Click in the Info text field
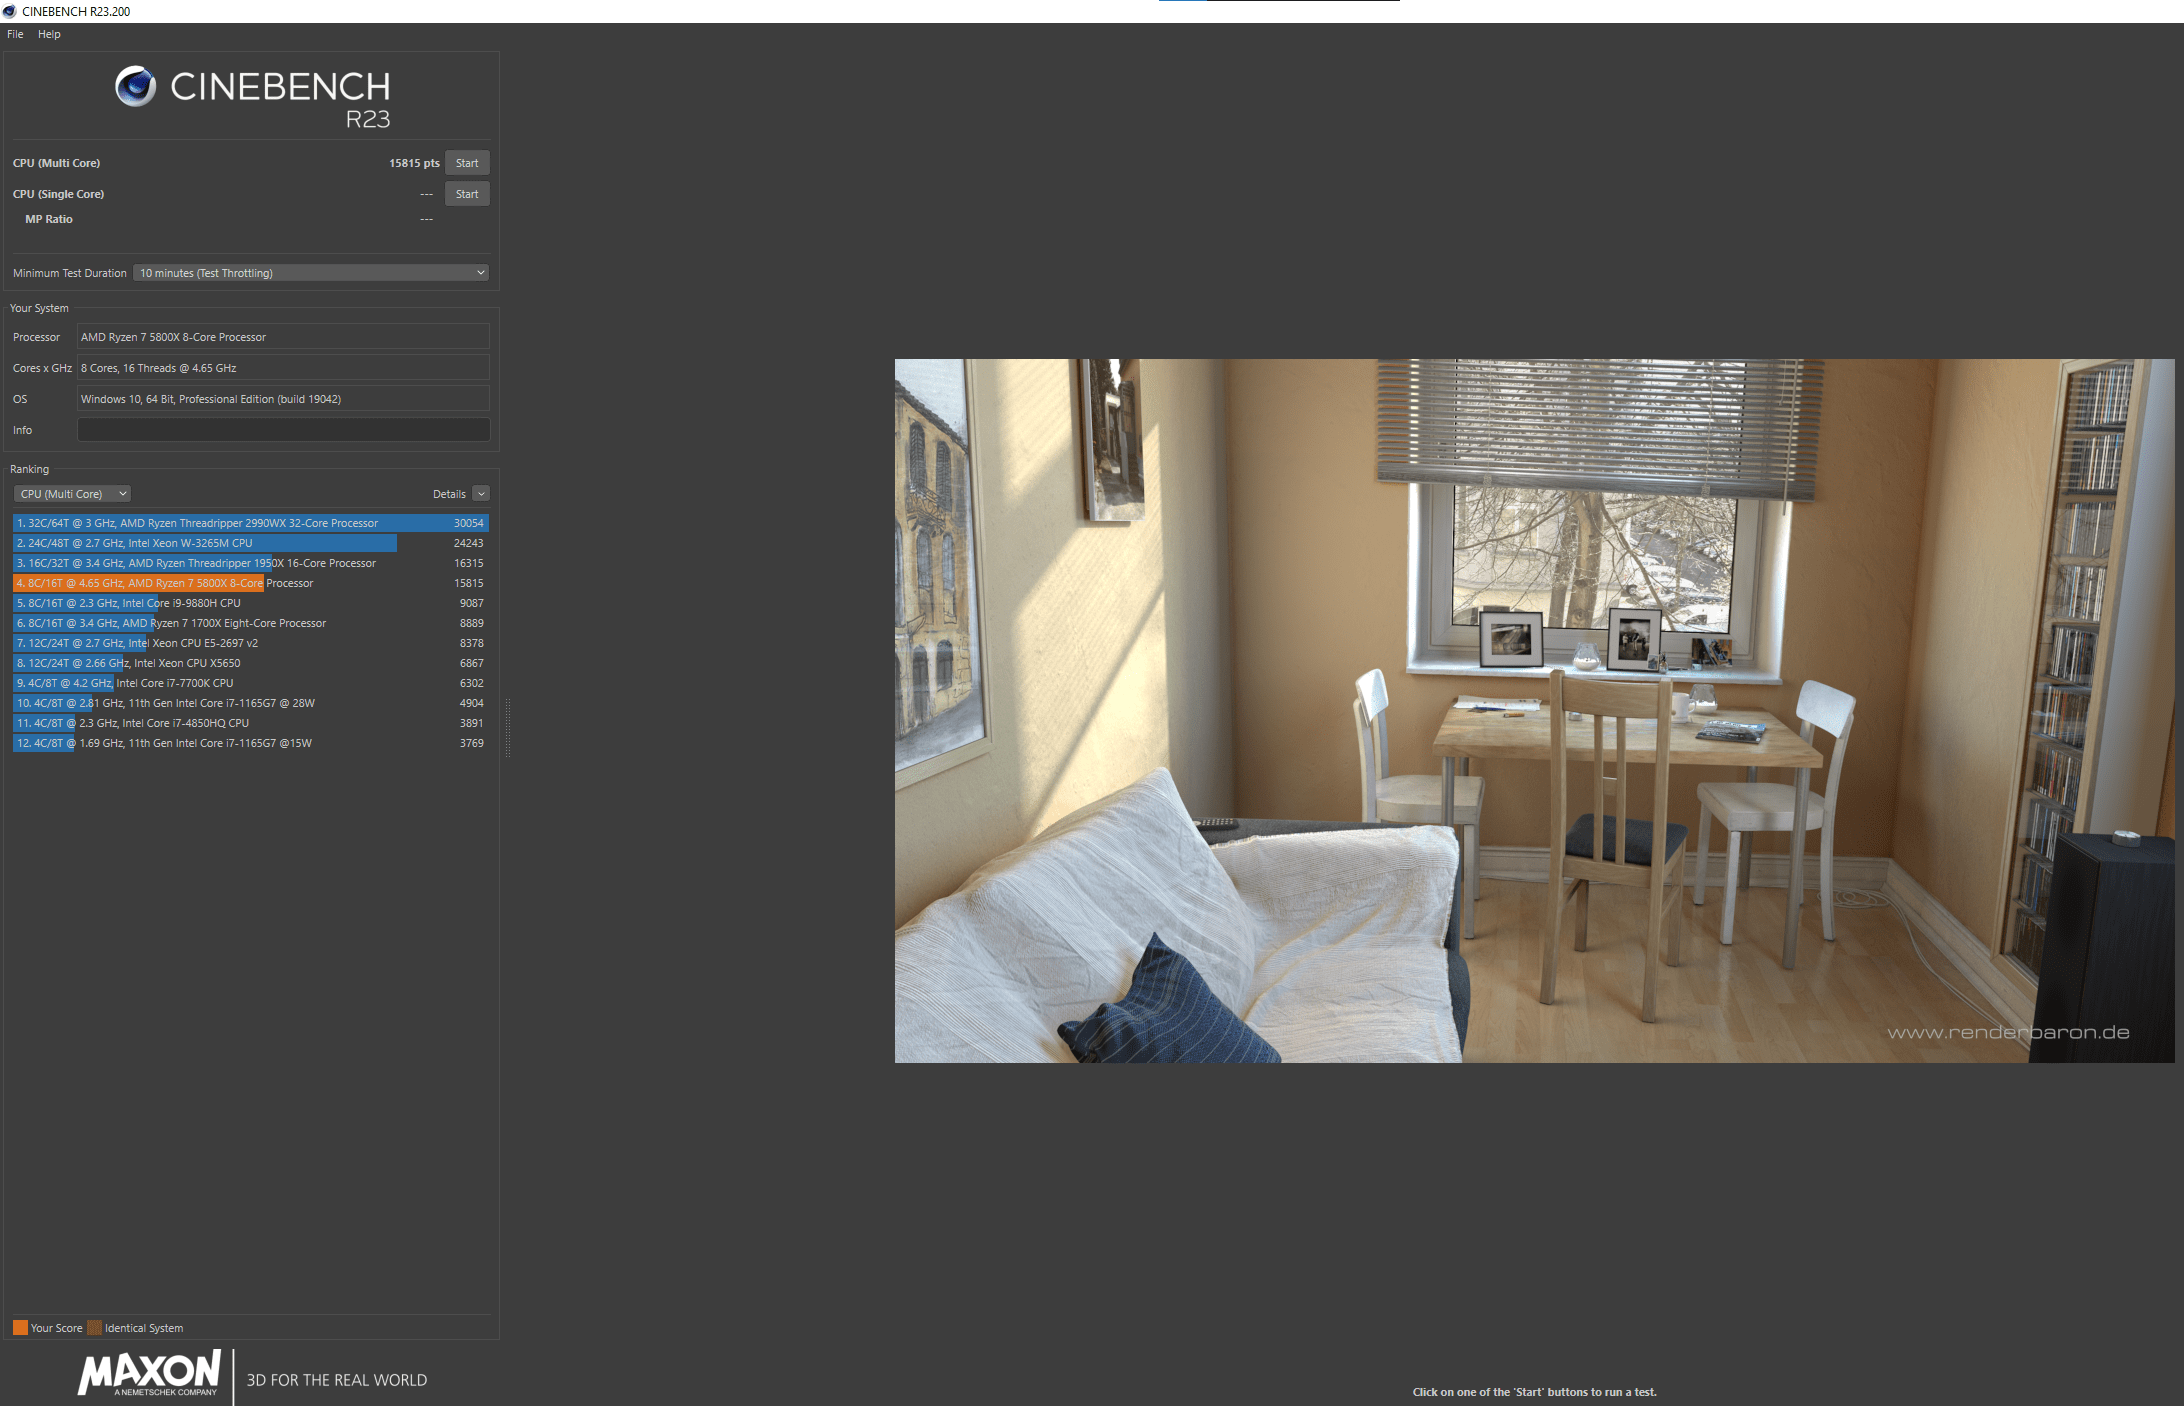 283,430
